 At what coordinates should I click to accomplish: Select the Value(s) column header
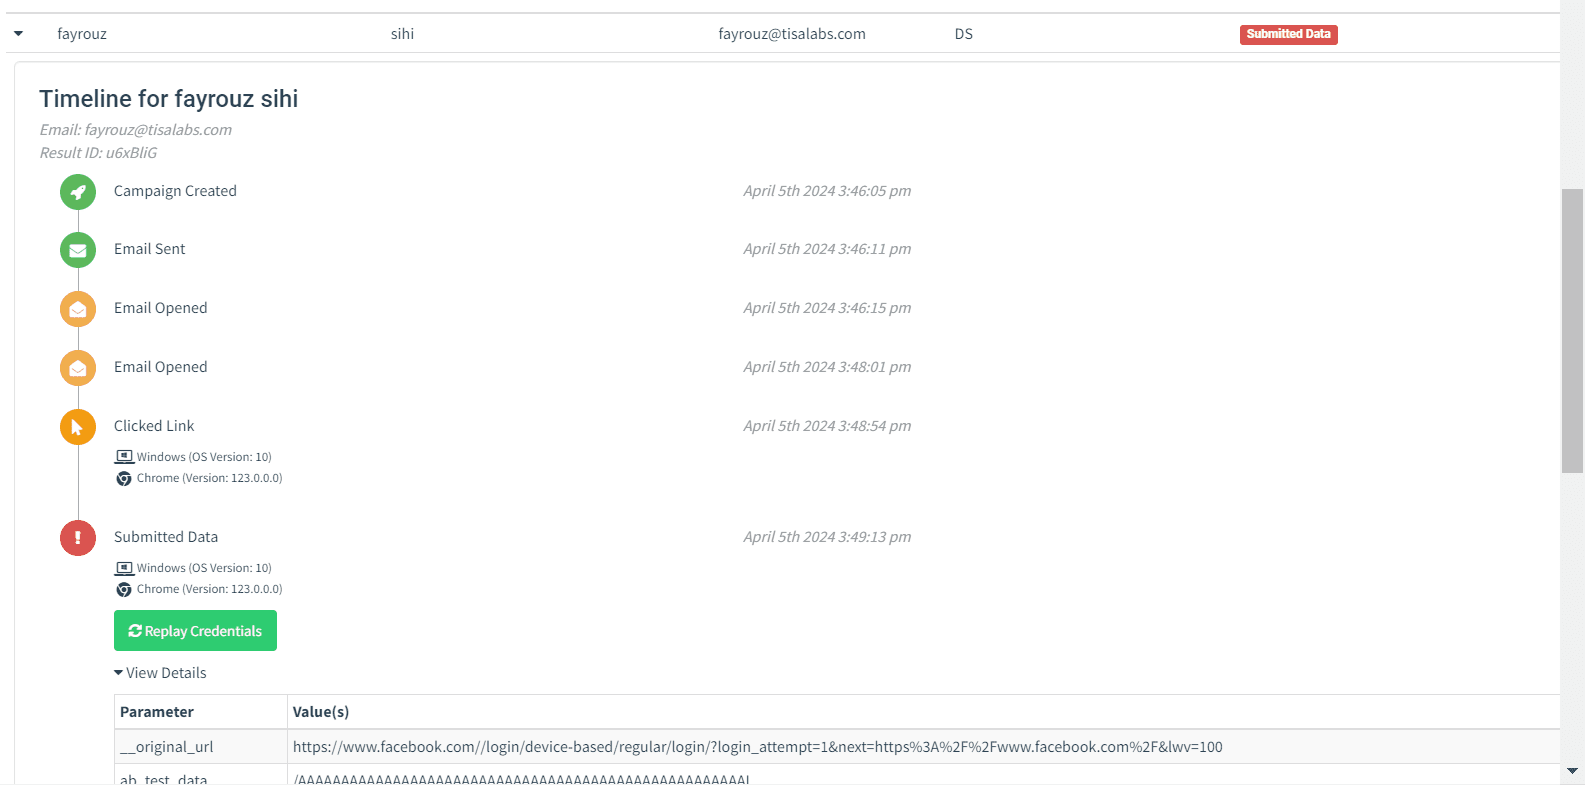[x=321, y=712]
